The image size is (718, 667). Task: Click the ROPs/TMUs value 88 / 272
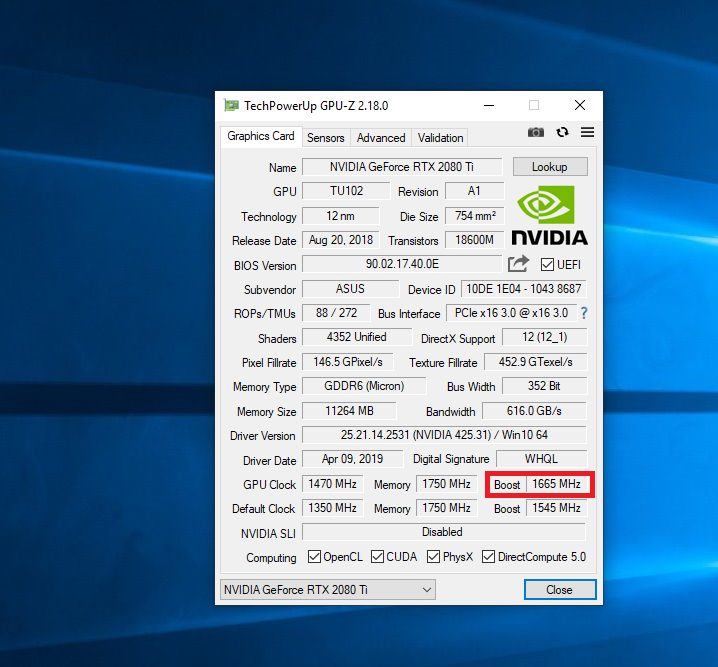coord(336,313)
